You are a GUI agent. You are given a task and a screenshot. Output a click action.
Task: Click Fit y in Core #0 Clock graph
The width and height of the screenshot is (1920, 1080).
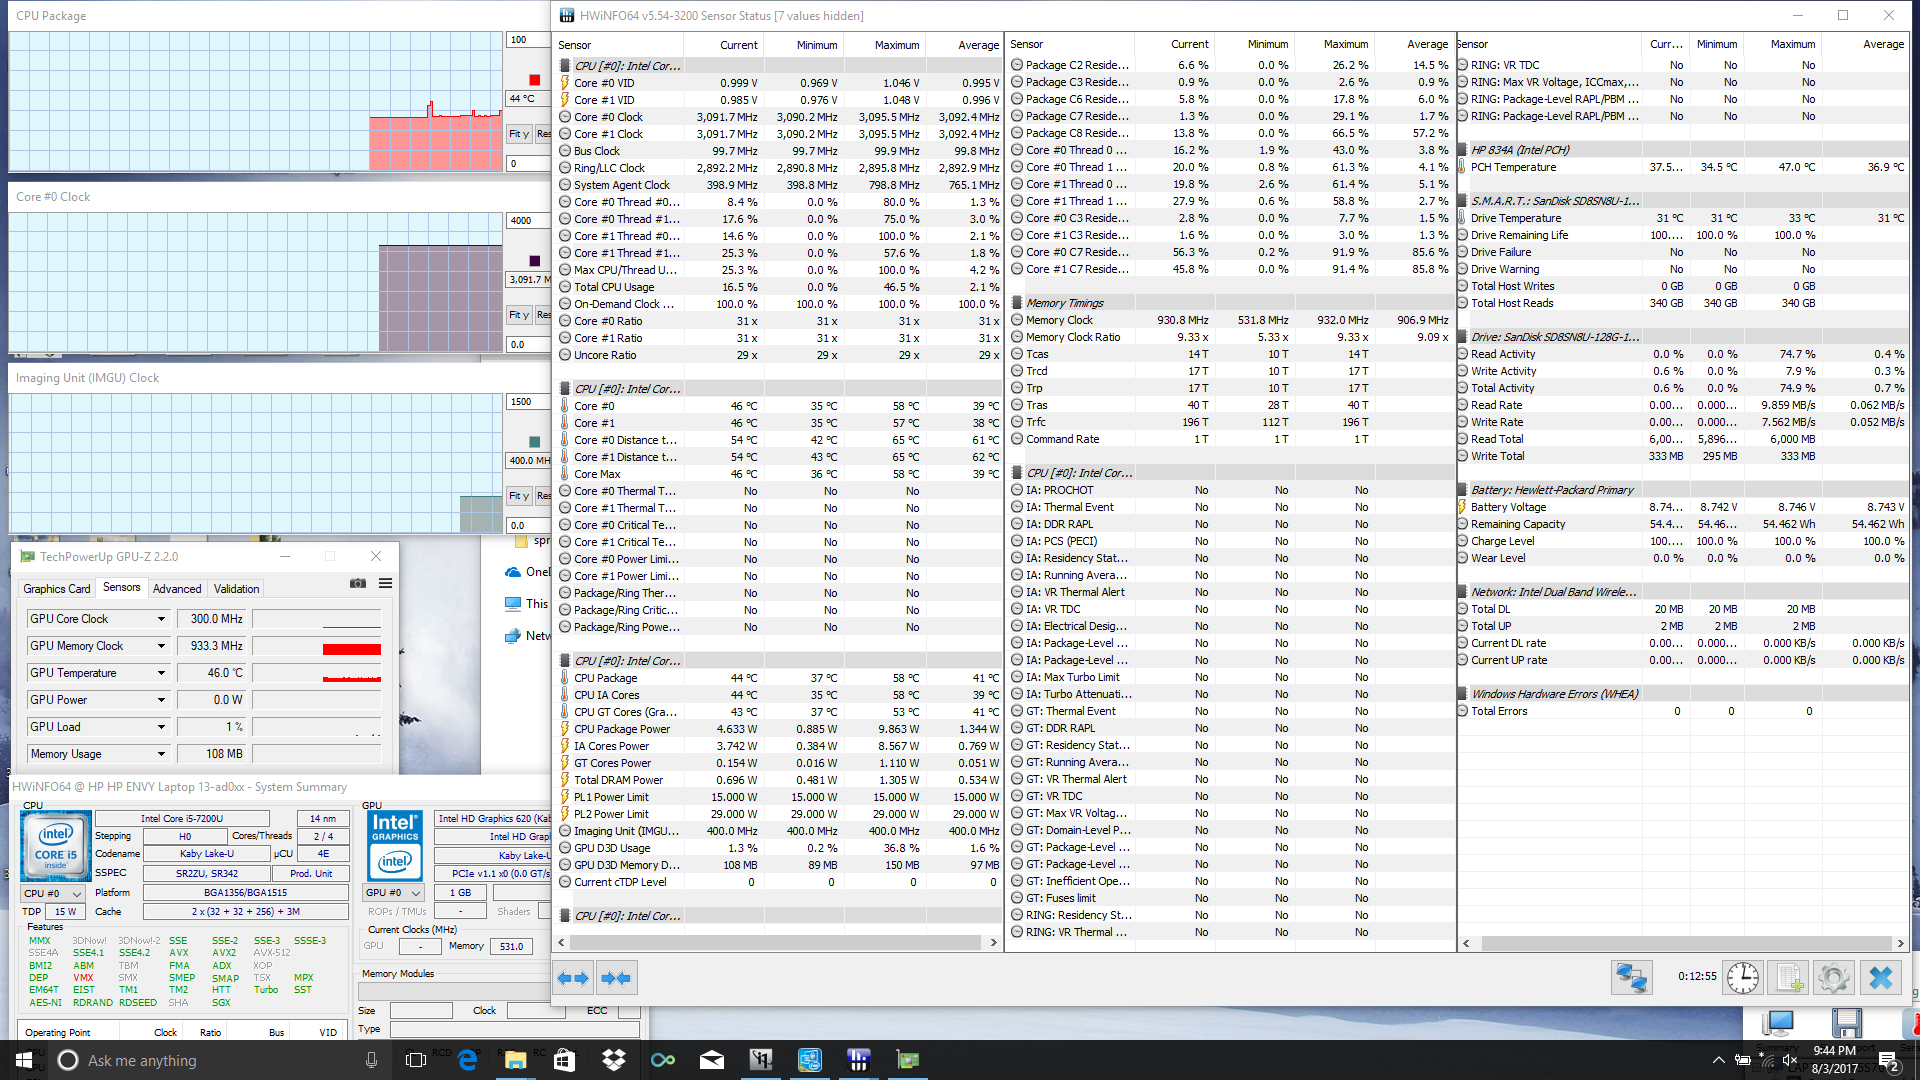point(519,315)
